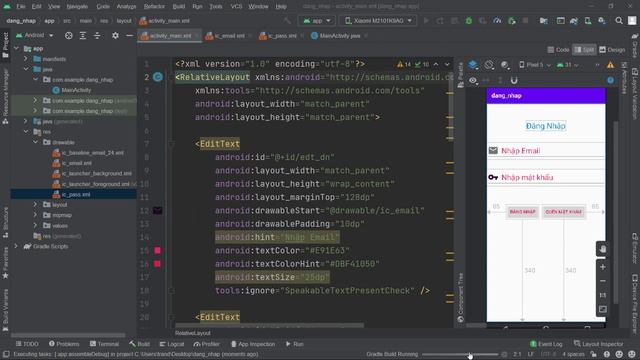Toggle Resource Manager tool window
Screen dimensions: 640x360
pos(5,96)
